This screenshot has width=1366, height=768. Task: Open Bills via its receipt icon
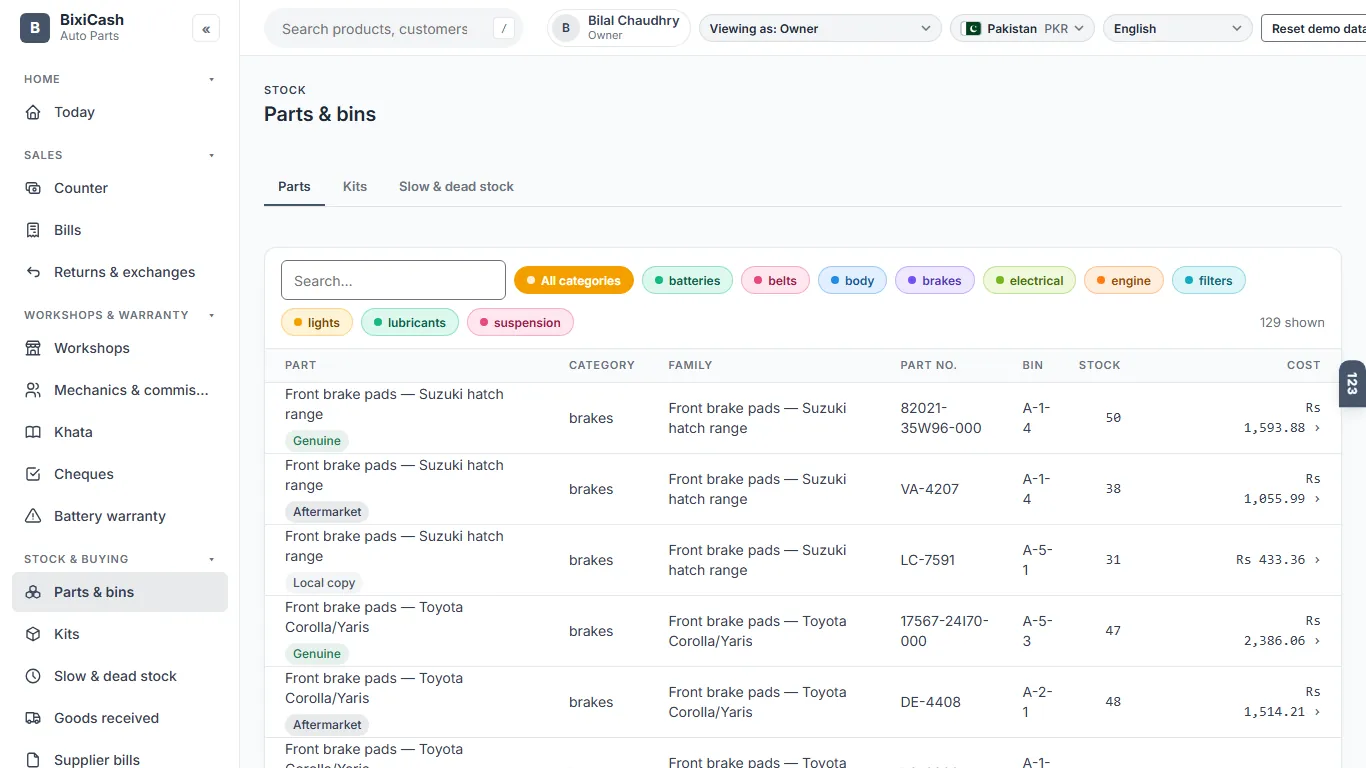(x=33, y=230)
